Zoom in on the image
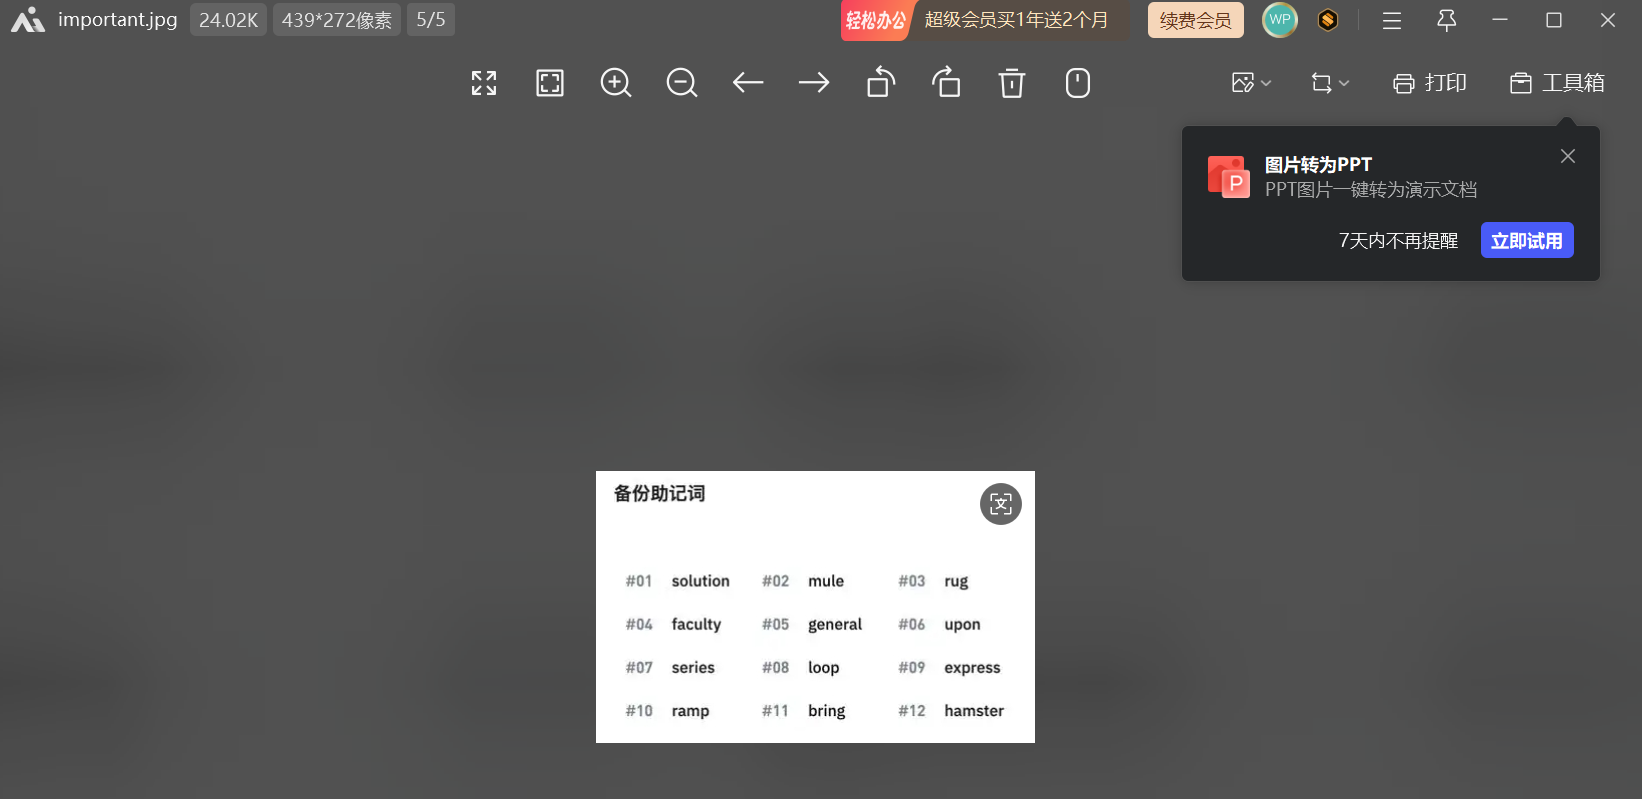 pyautogui.click(x=616, y=83)
